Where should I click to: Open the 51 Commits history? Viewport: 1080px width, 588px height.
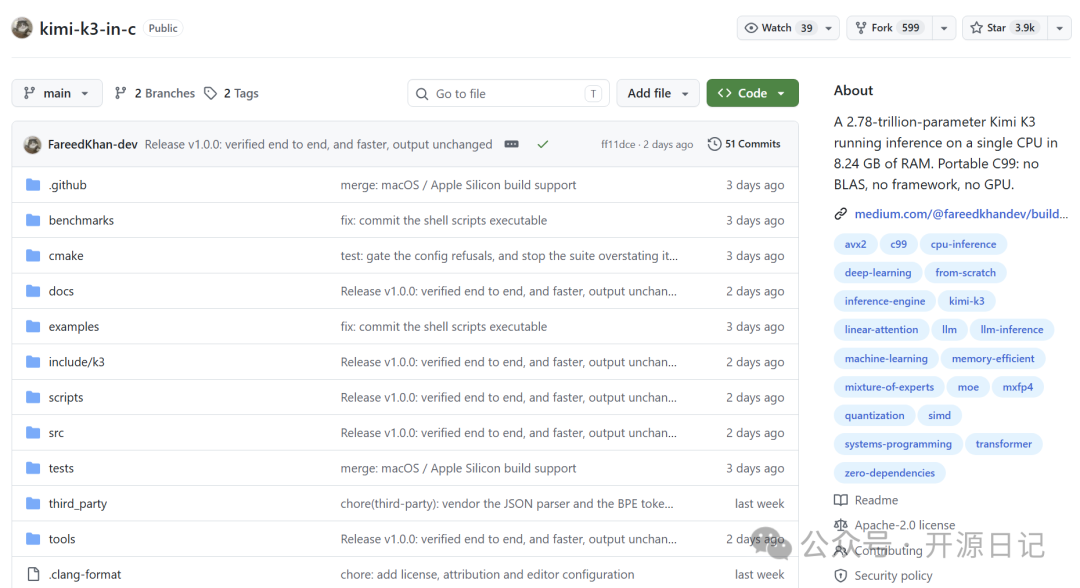tap(744, 144)
